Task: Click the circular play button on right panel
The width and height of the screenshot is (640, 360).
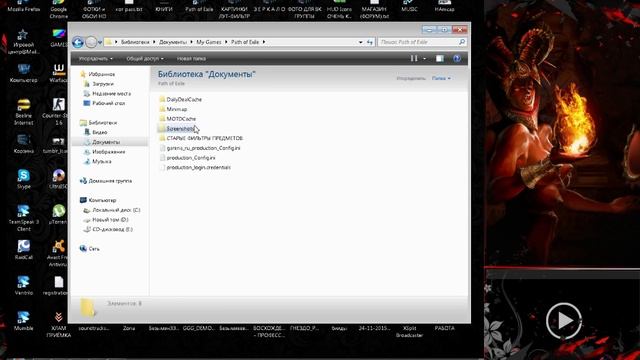Action: pyautogui.click(x=564, y=321)
